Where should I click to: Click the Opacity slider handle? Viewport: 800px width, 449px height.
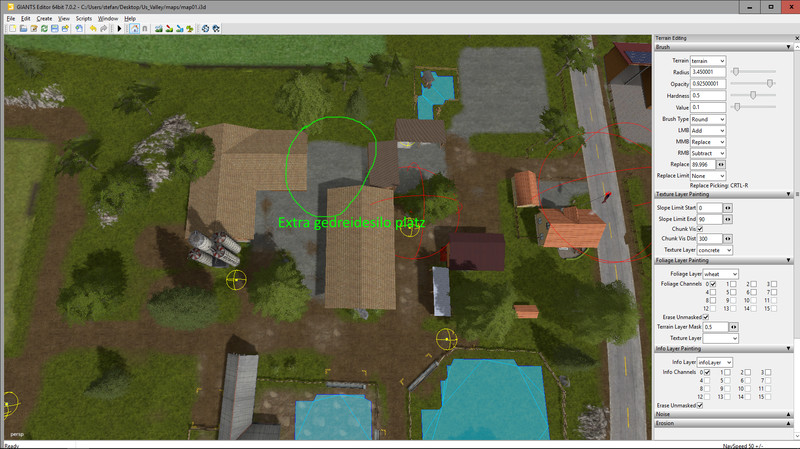coord(770,83)
